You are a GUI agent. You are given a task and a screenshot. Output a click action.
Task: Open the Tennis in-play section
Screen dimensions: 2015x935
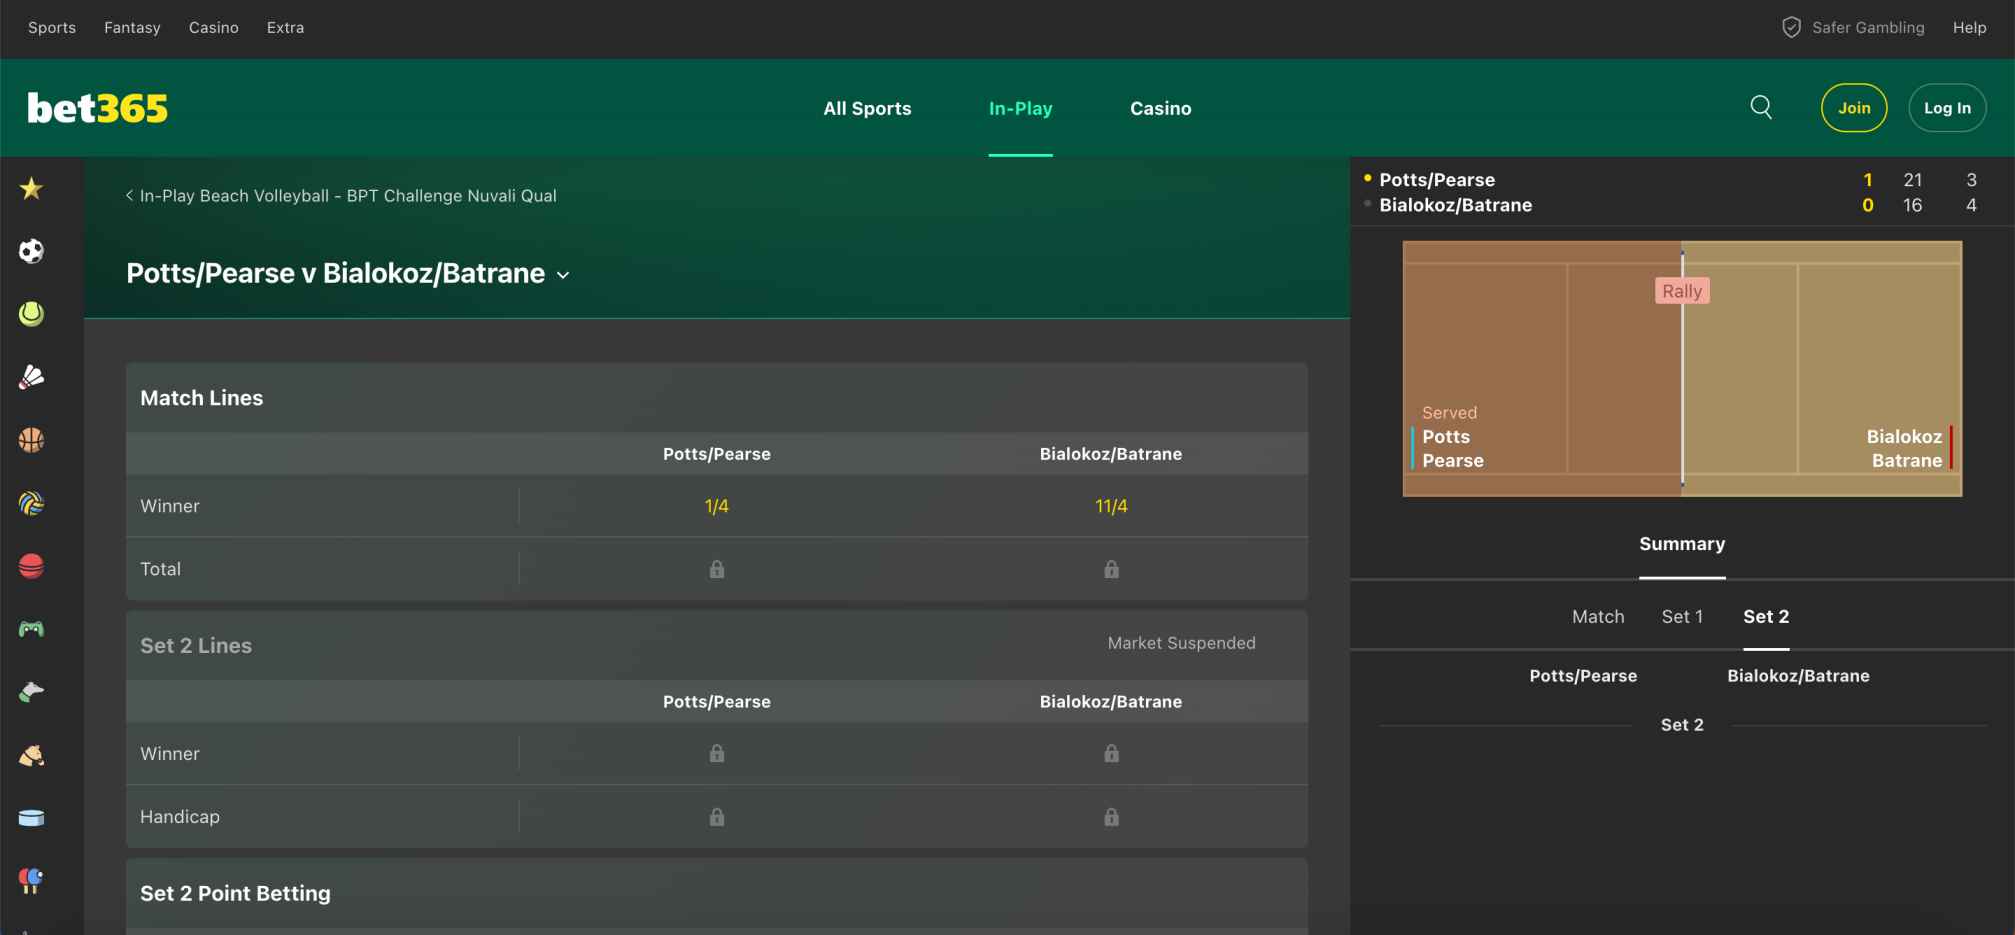coord(31,314)
